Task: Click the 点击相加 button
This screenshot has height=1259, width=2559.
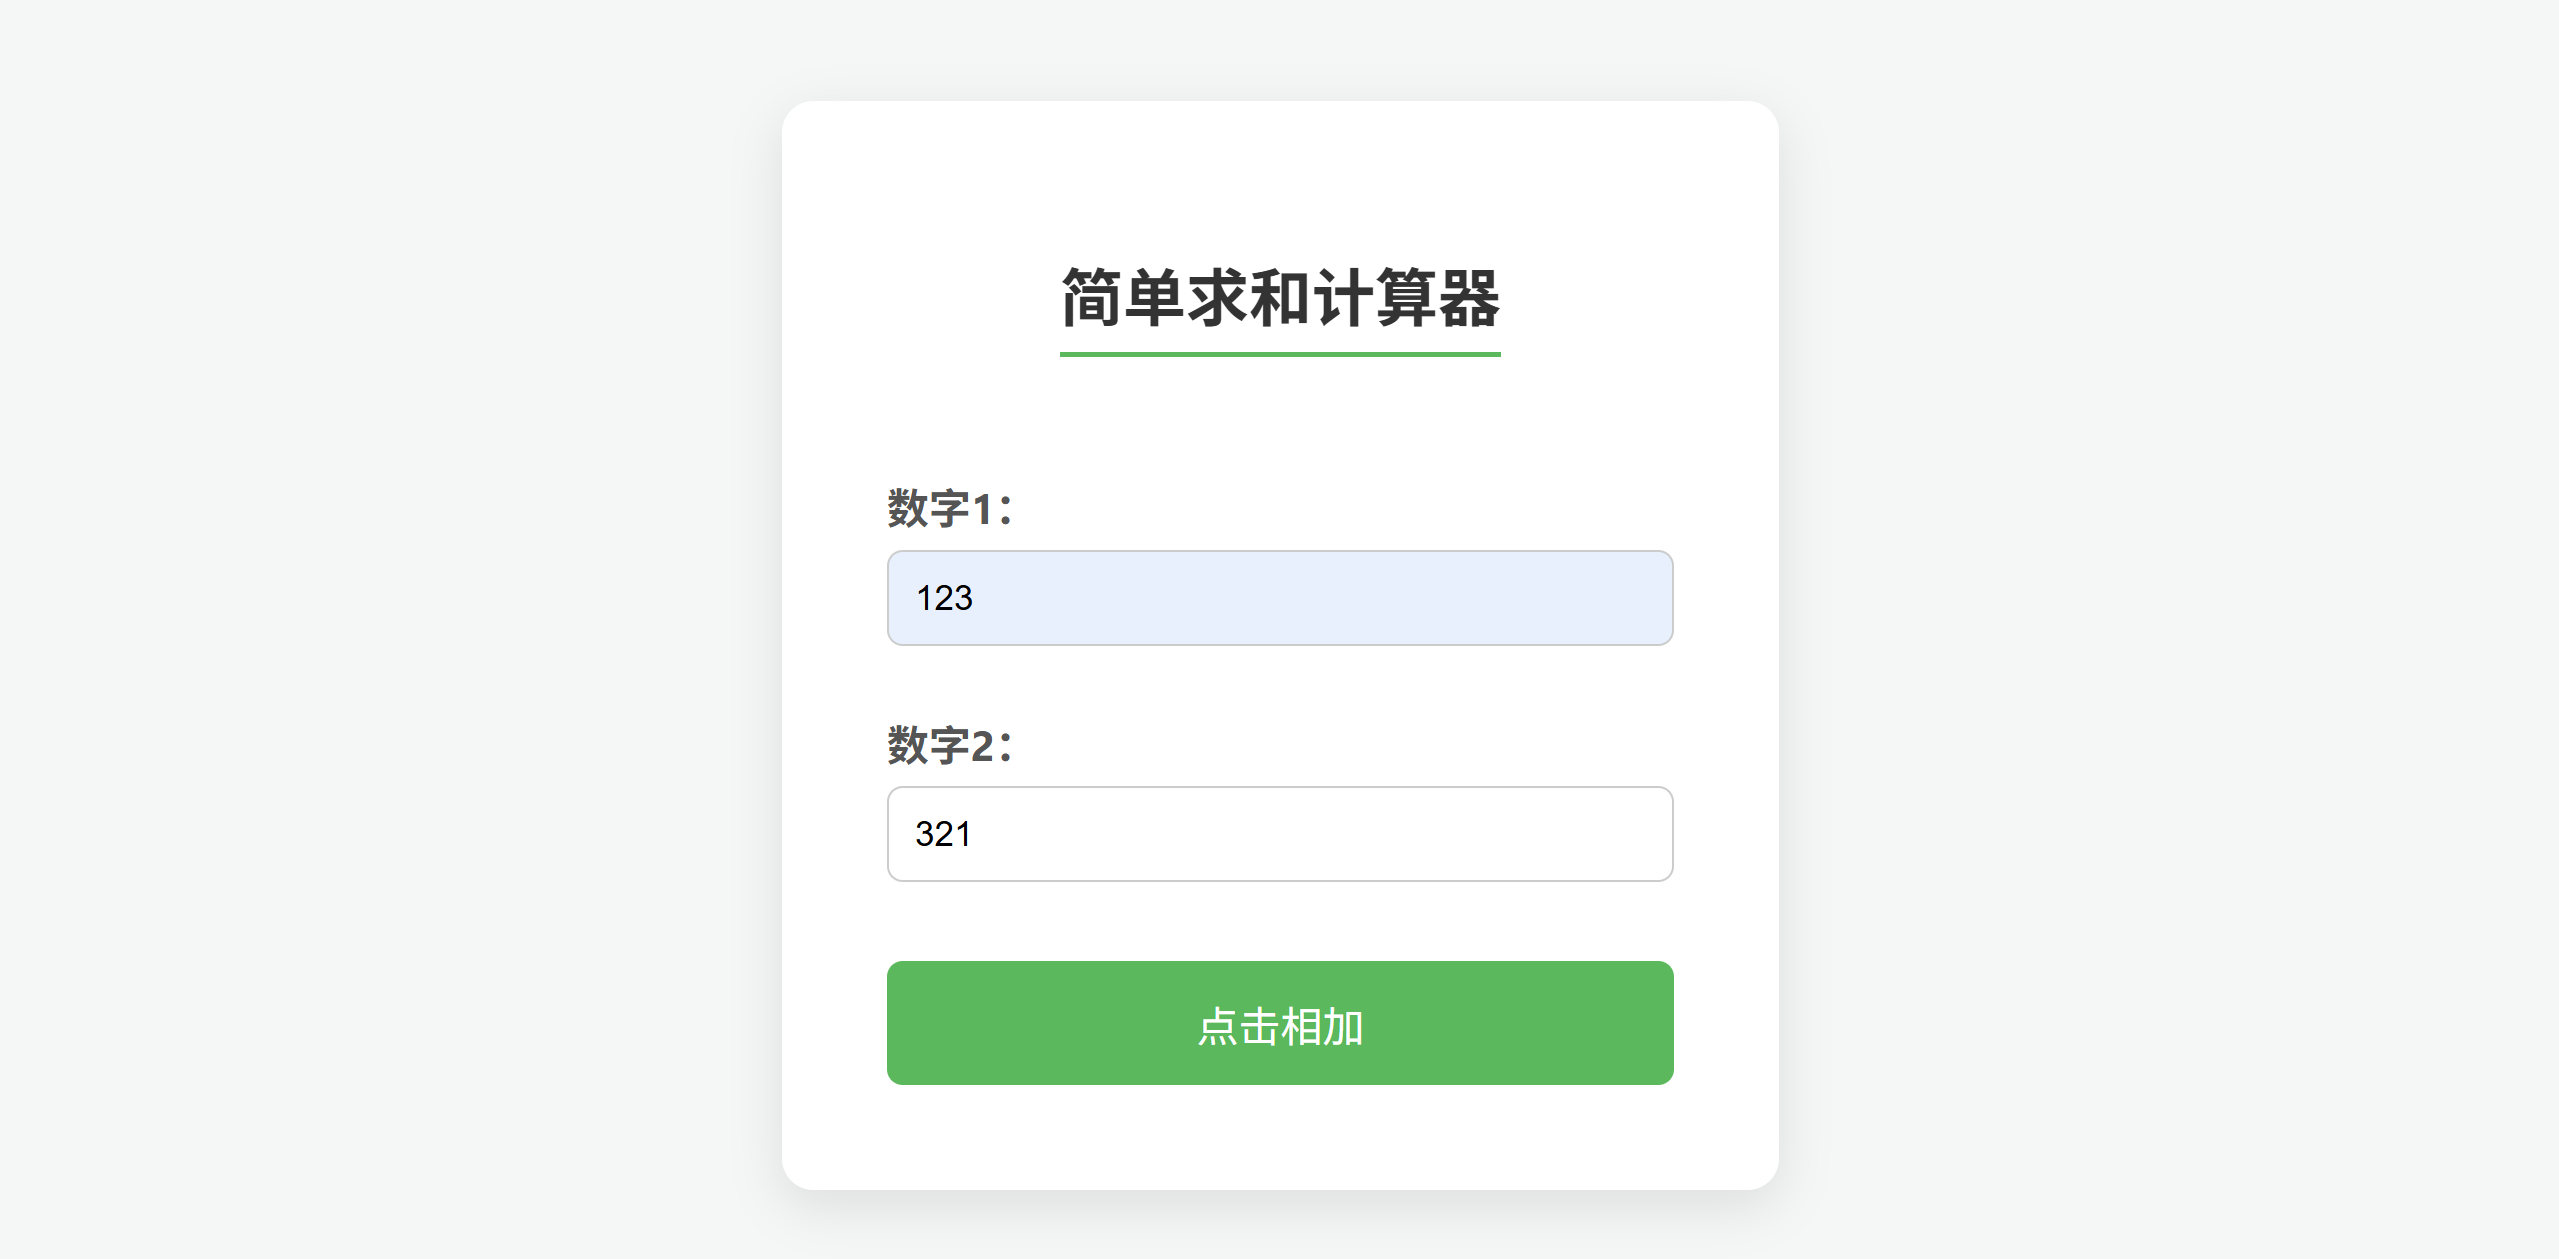Action: click(x=1280, y=1023)
